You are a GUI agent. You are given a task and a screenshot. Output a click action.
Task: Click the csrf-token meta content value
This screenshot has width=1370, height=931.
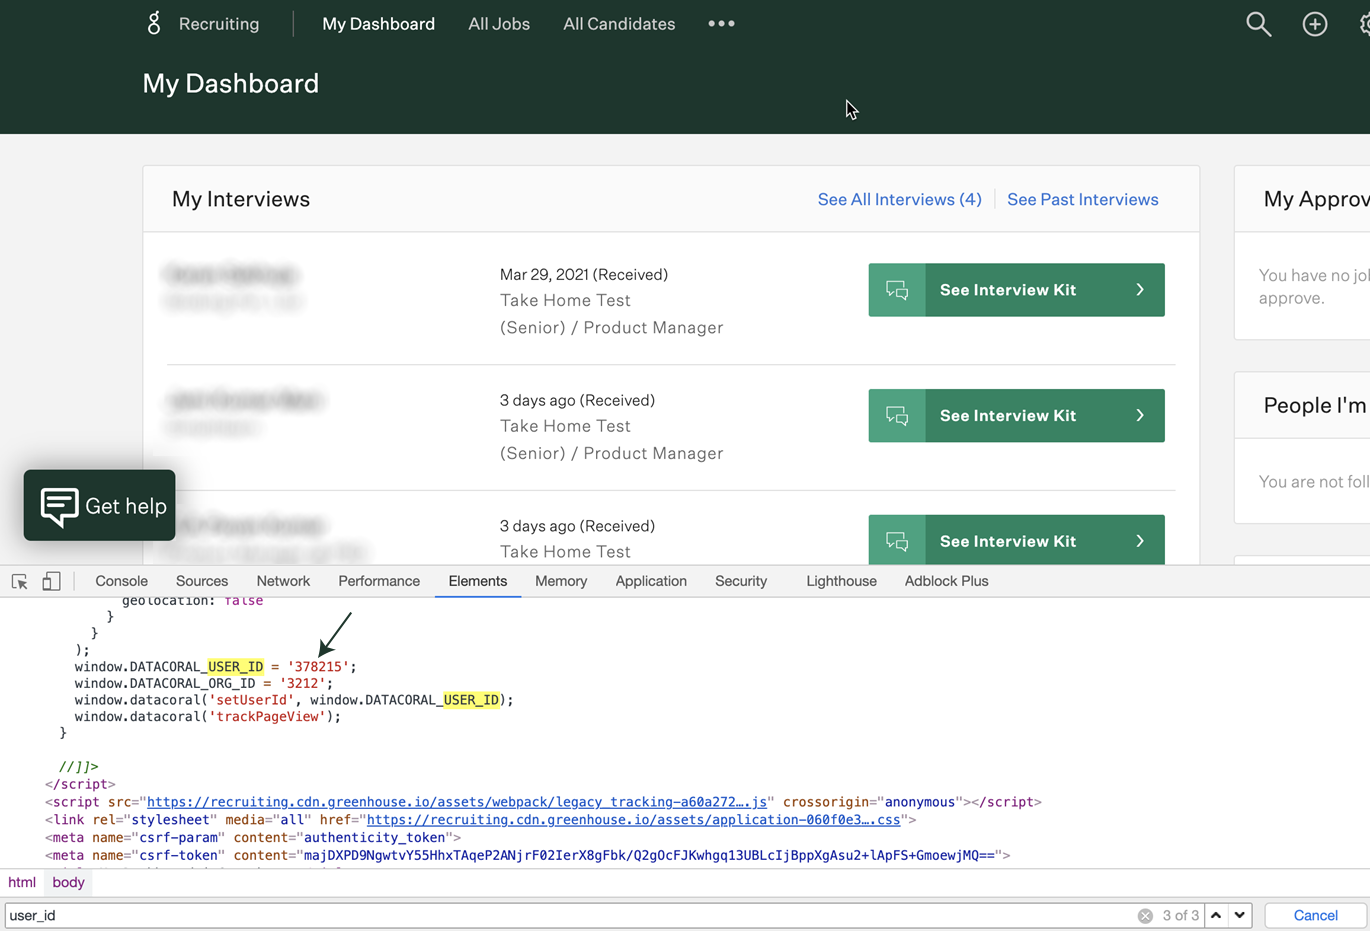650,856
